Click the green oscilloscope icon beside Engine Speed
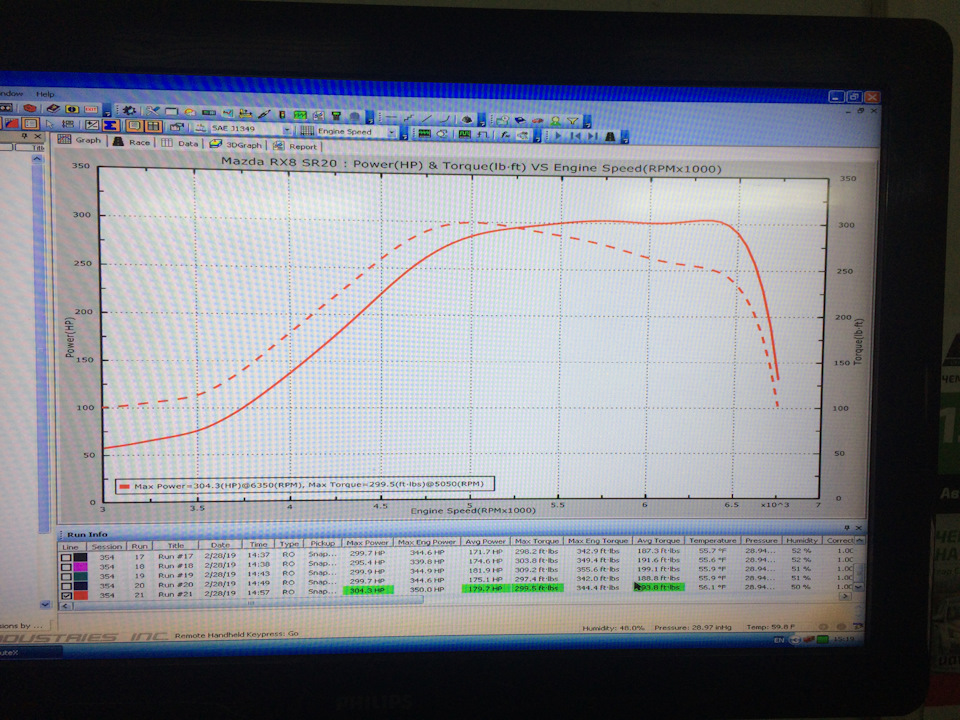Image resolution: width=960 pixels, height=720 pixels. pos(424,133)
